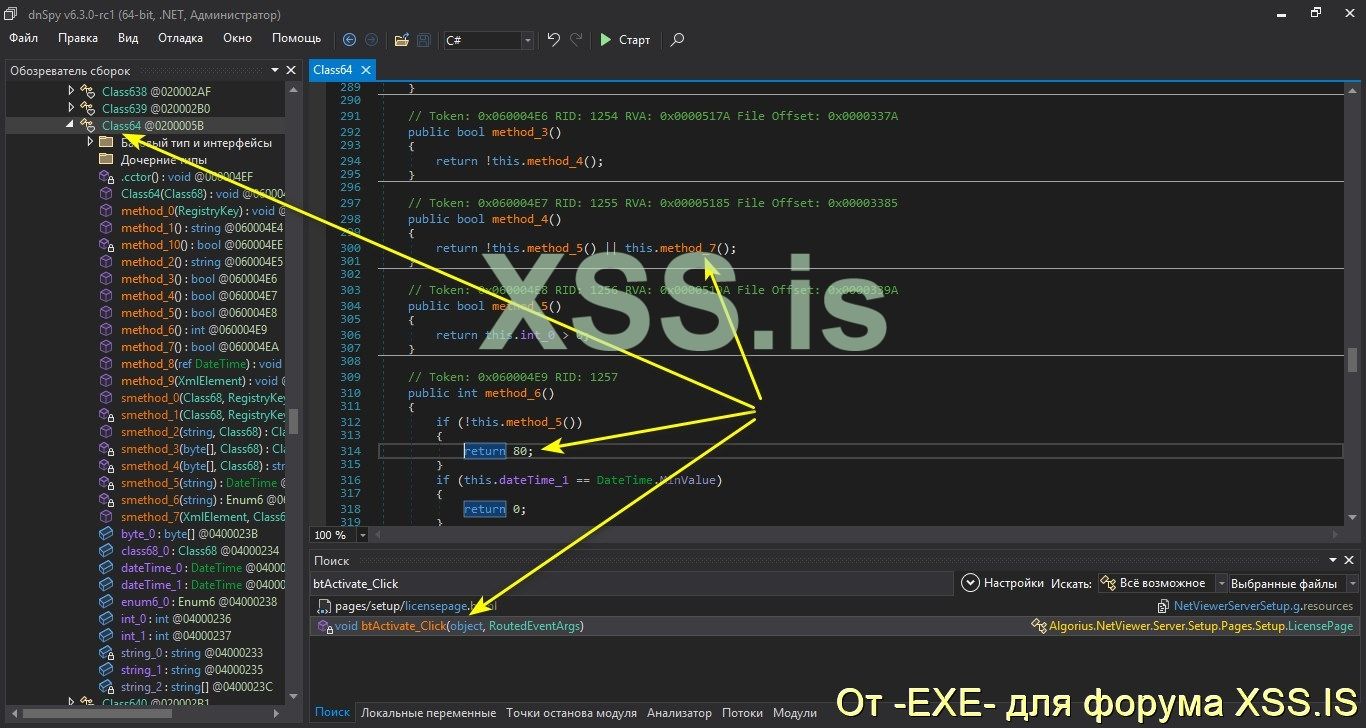Expand Базовый тип и интерфейсы folder
Image resolution: width=1366 pixels, height=728 pixels.
pos(90,142)
